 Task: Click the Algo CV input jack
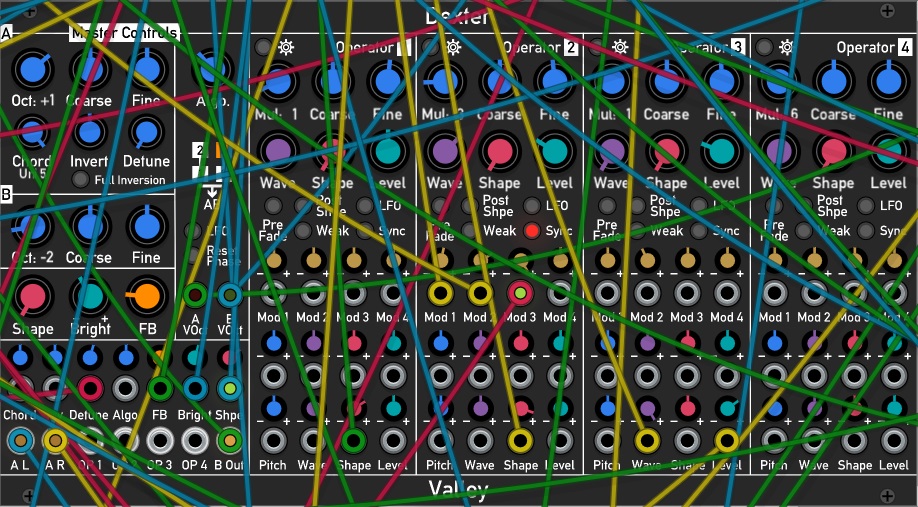coord(125,388)
